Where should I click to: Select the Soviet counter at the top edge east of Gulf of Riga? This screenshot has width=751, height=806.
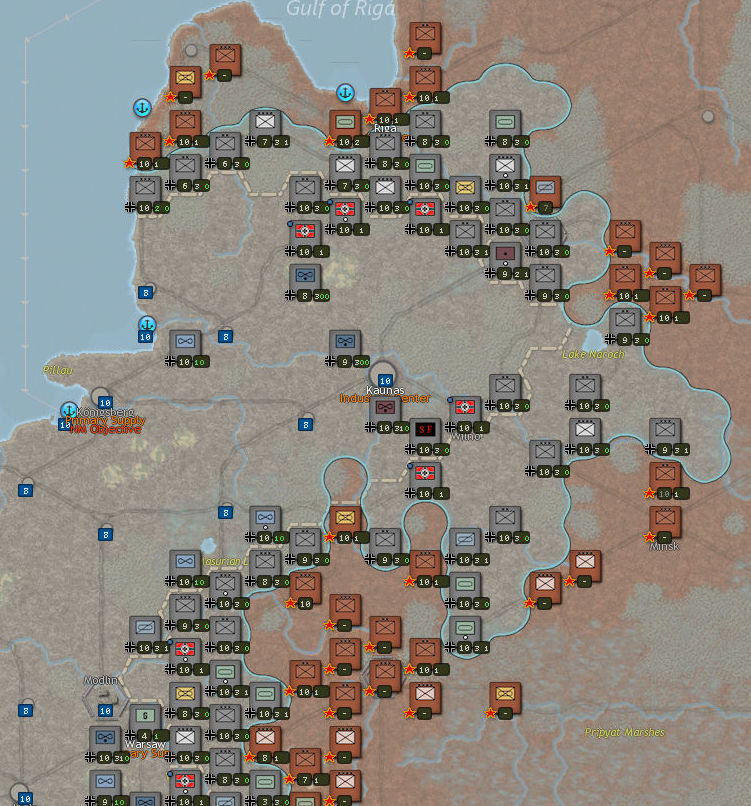[x=425, y=33]
